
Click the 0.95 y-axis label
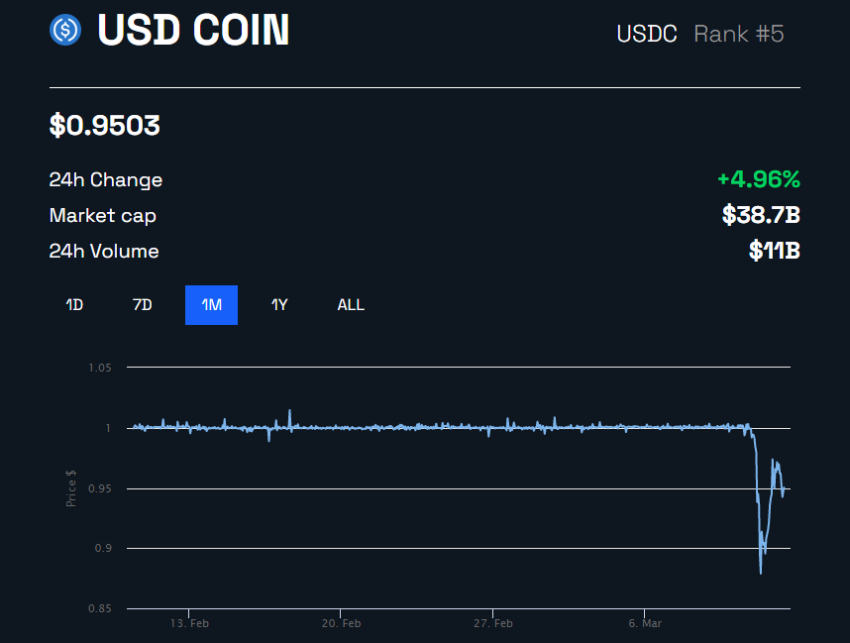pos(100,489)
